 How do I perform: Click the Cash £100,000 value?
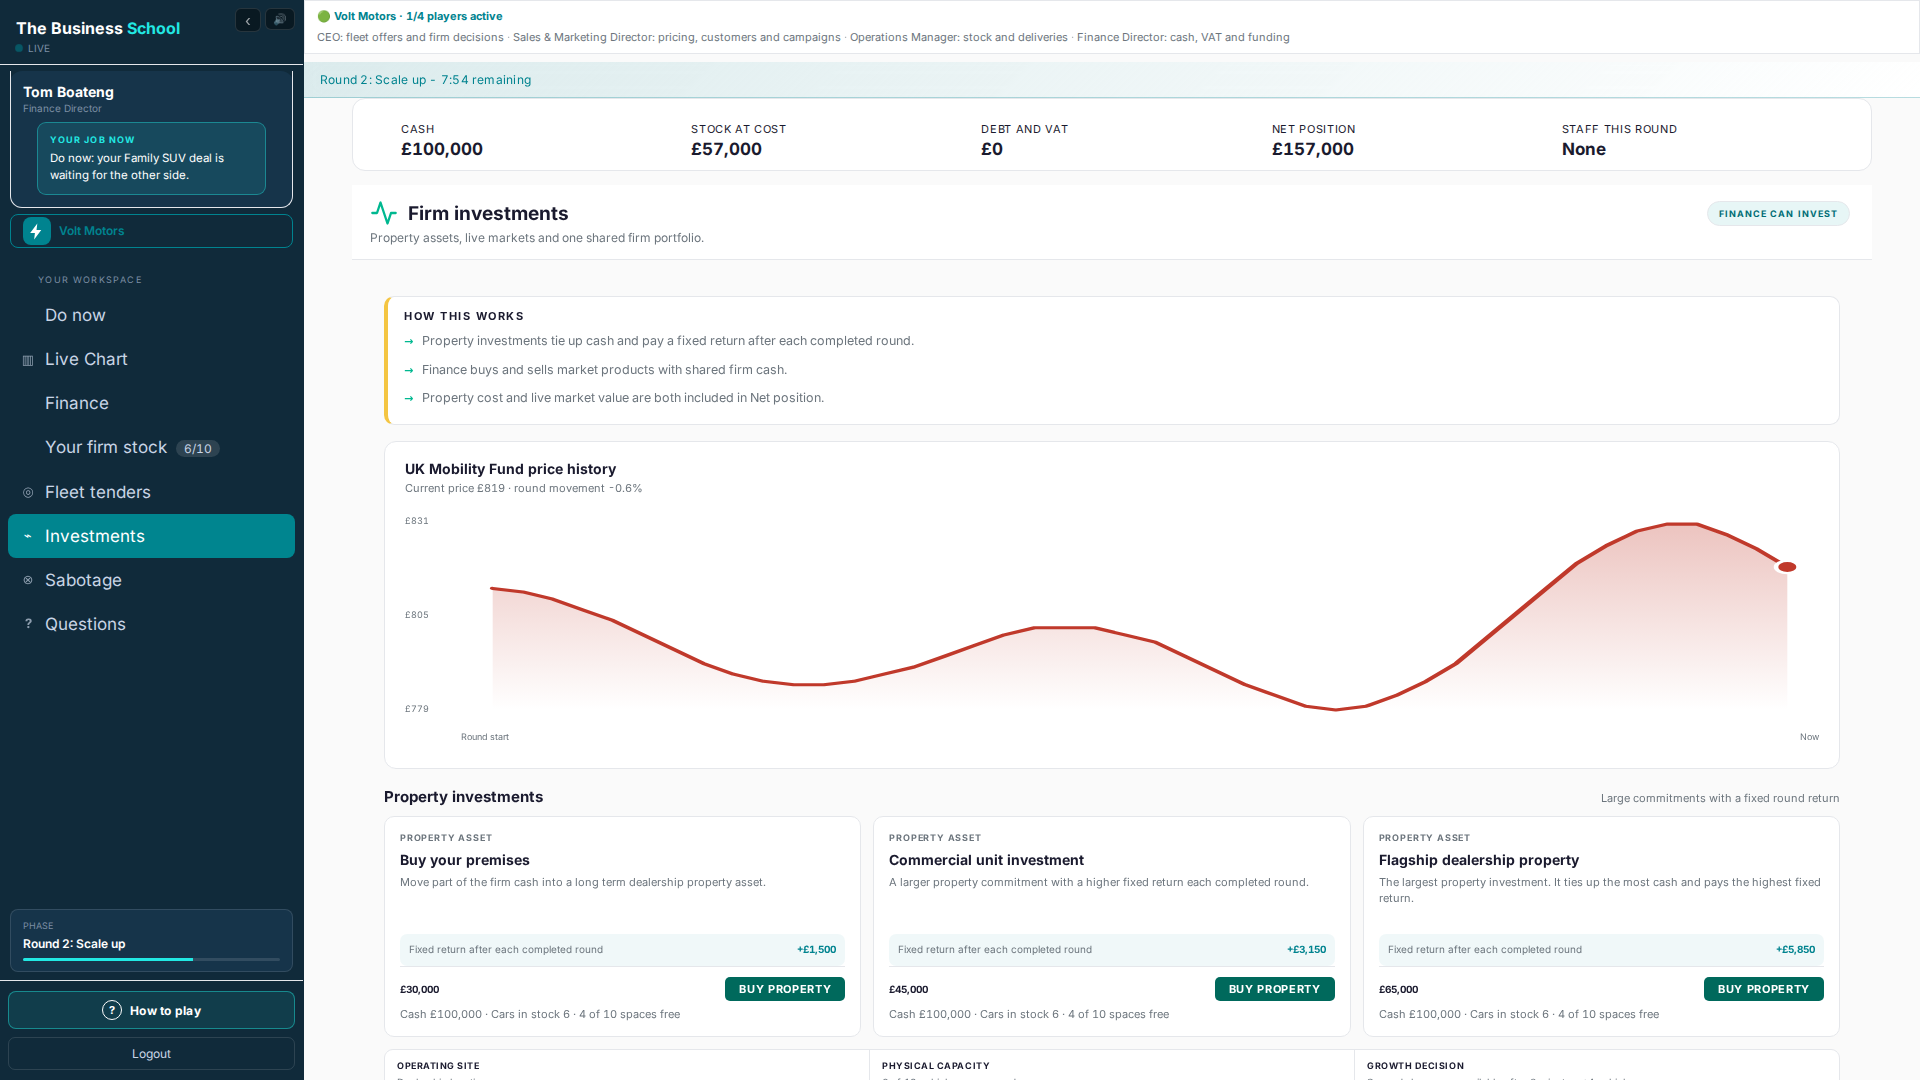click(442, 149)
